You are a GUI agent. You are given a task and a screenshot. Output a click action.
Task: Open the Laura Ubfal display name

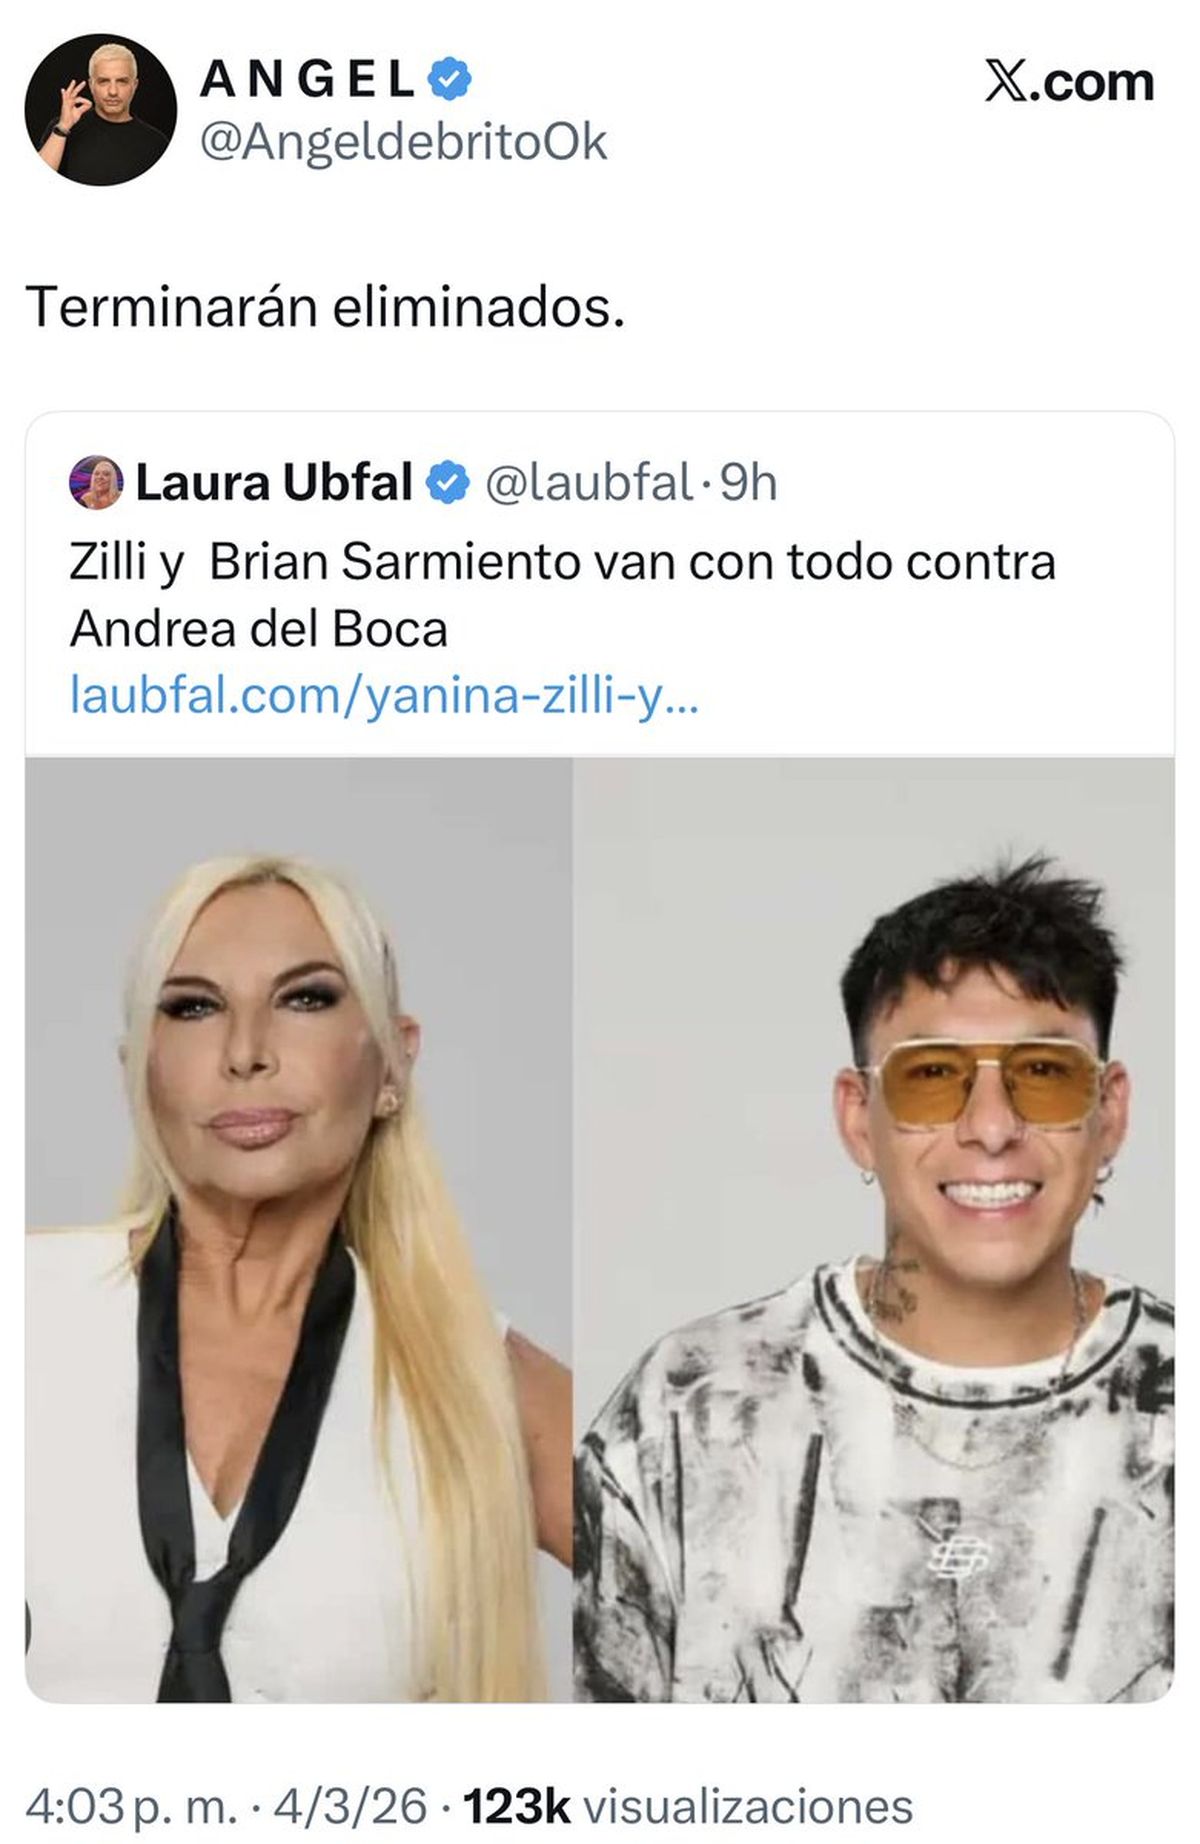(x=273, y=483)
